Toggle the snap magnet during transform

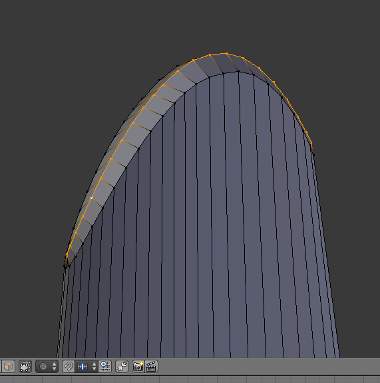pos(68,367)
